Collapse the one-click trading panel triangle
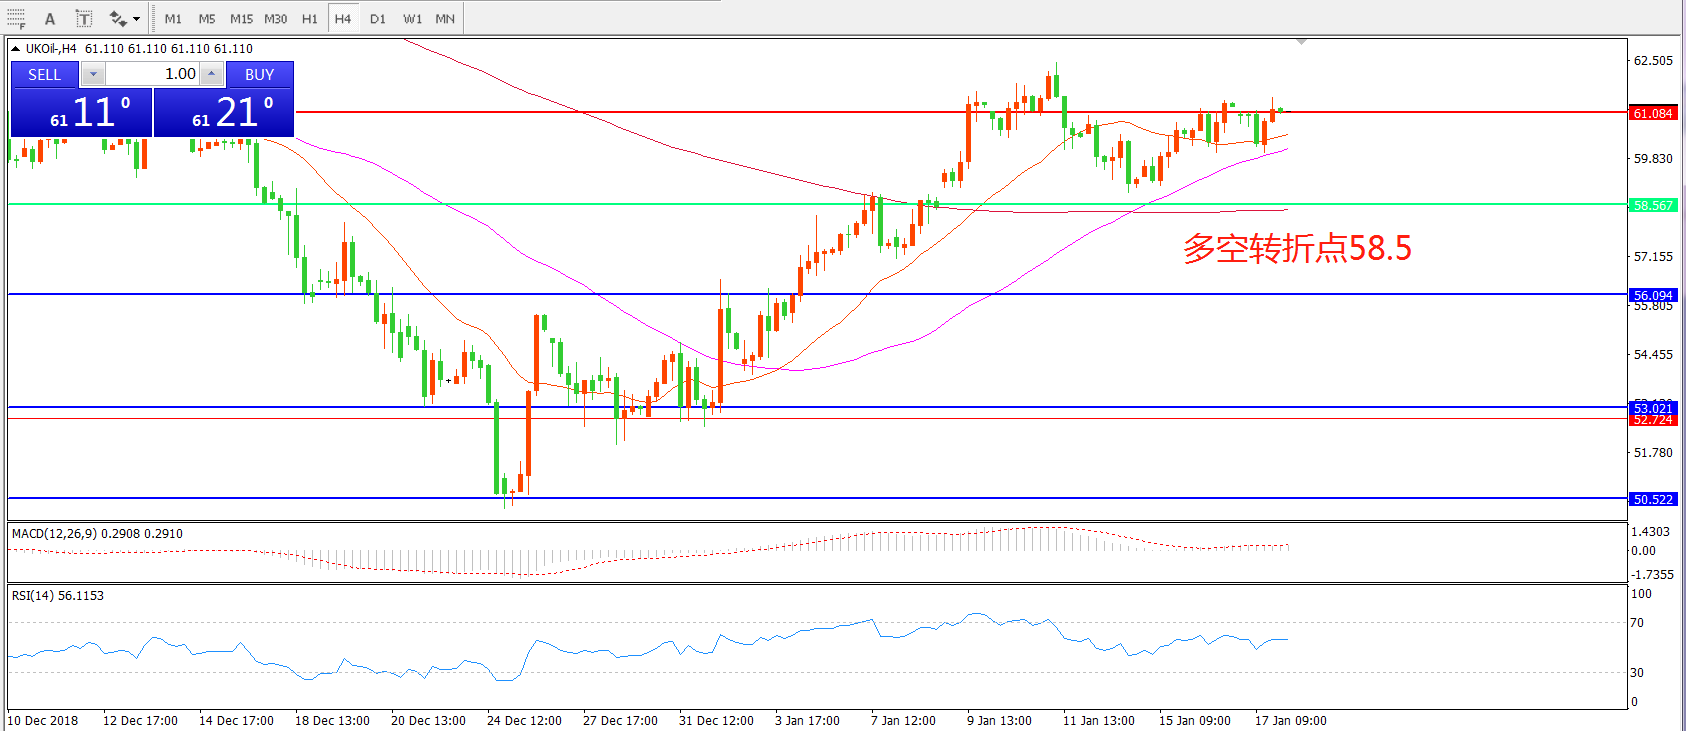Screen dimensions: 1686x731 click(x=16, y=48)
